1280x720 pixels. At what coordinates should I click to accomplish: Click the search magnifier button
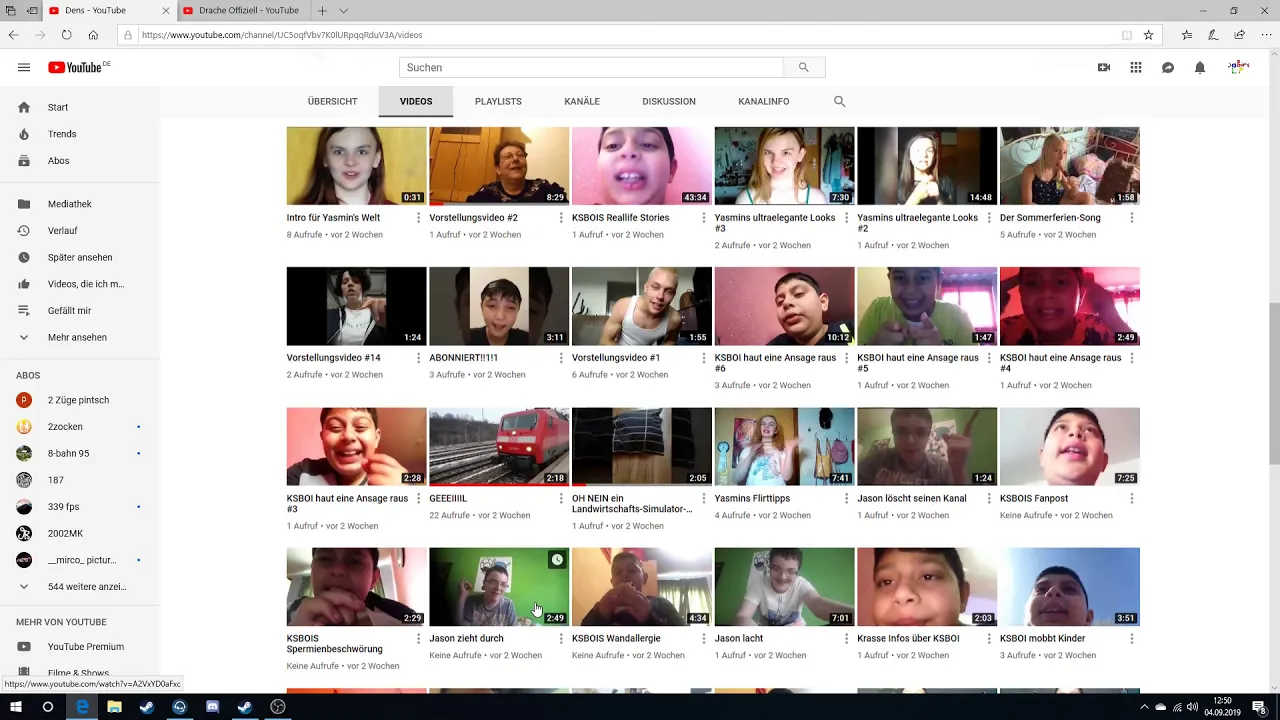click(803, 67)
